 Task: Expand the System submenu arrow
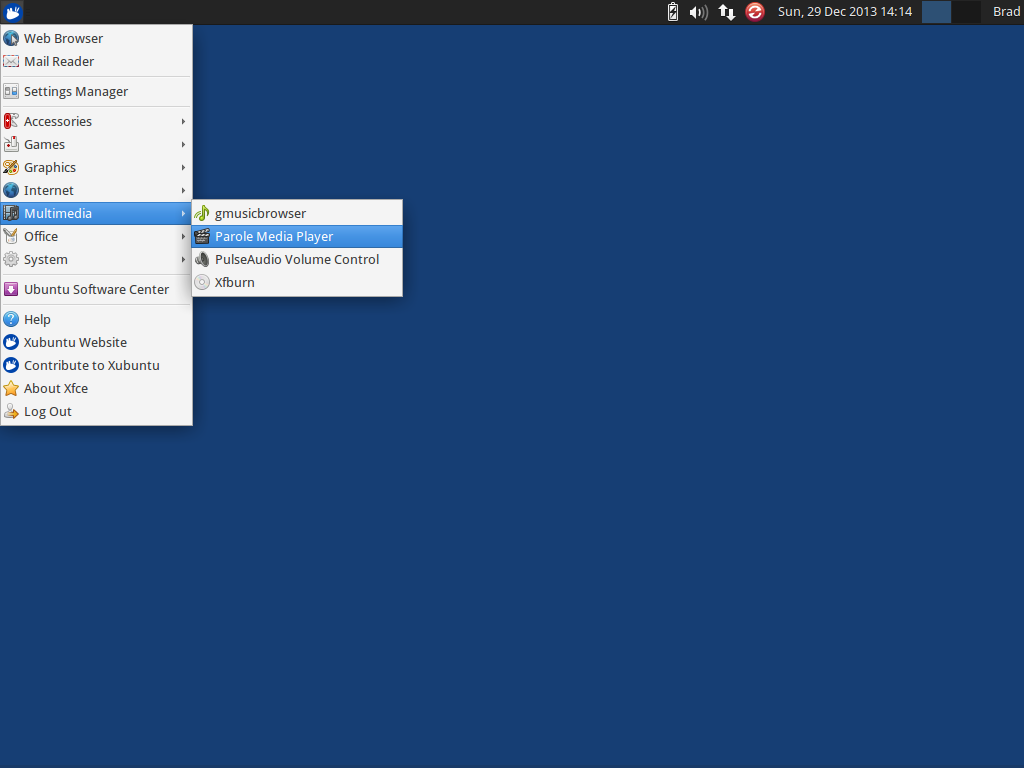click(184, 259)
